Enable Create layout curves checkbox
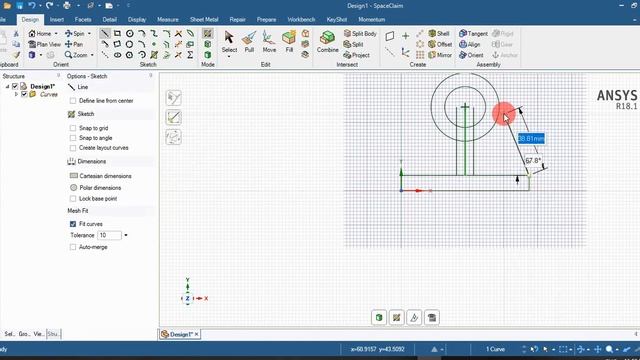Image resolution: width=640 pixels, height=360 pixels. (73, 148)
